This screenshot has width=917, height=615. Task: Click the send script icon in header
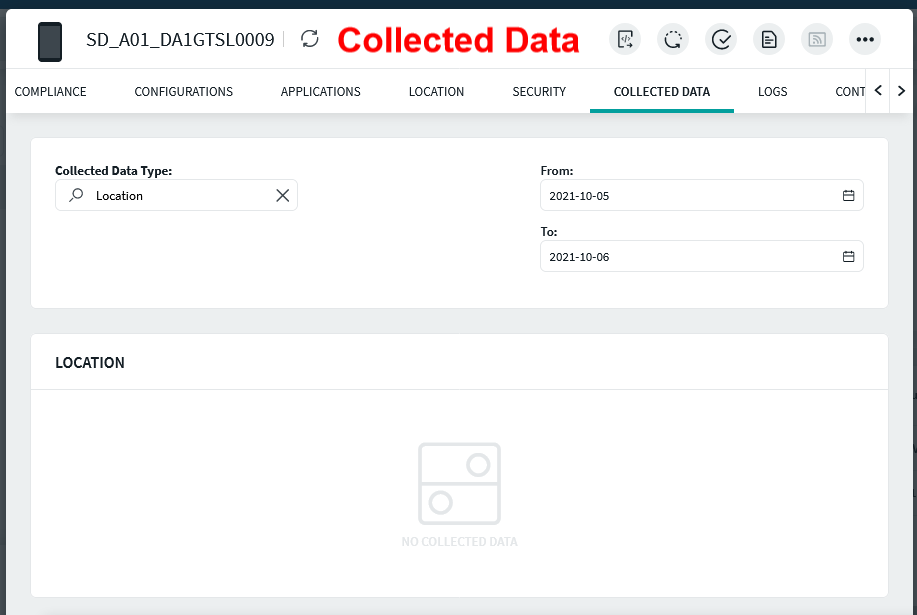point(625,40)
